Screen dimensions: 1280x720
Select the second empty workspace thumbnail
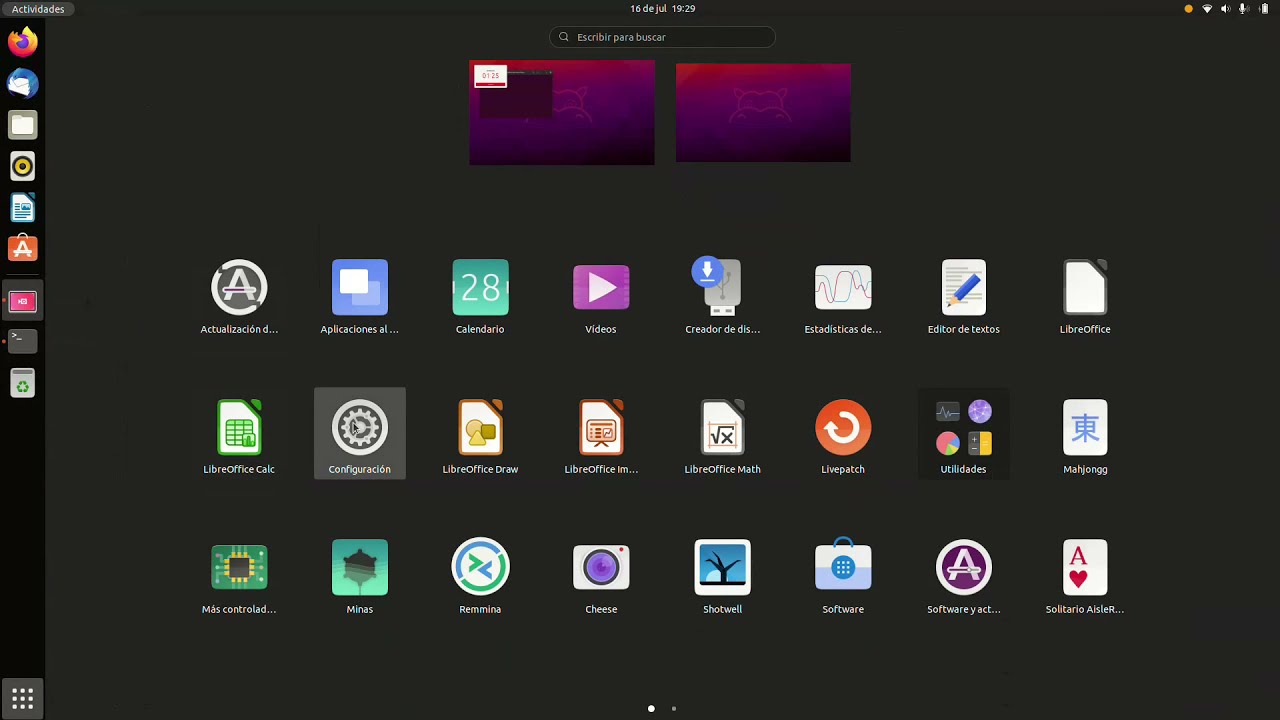point(763,112)
